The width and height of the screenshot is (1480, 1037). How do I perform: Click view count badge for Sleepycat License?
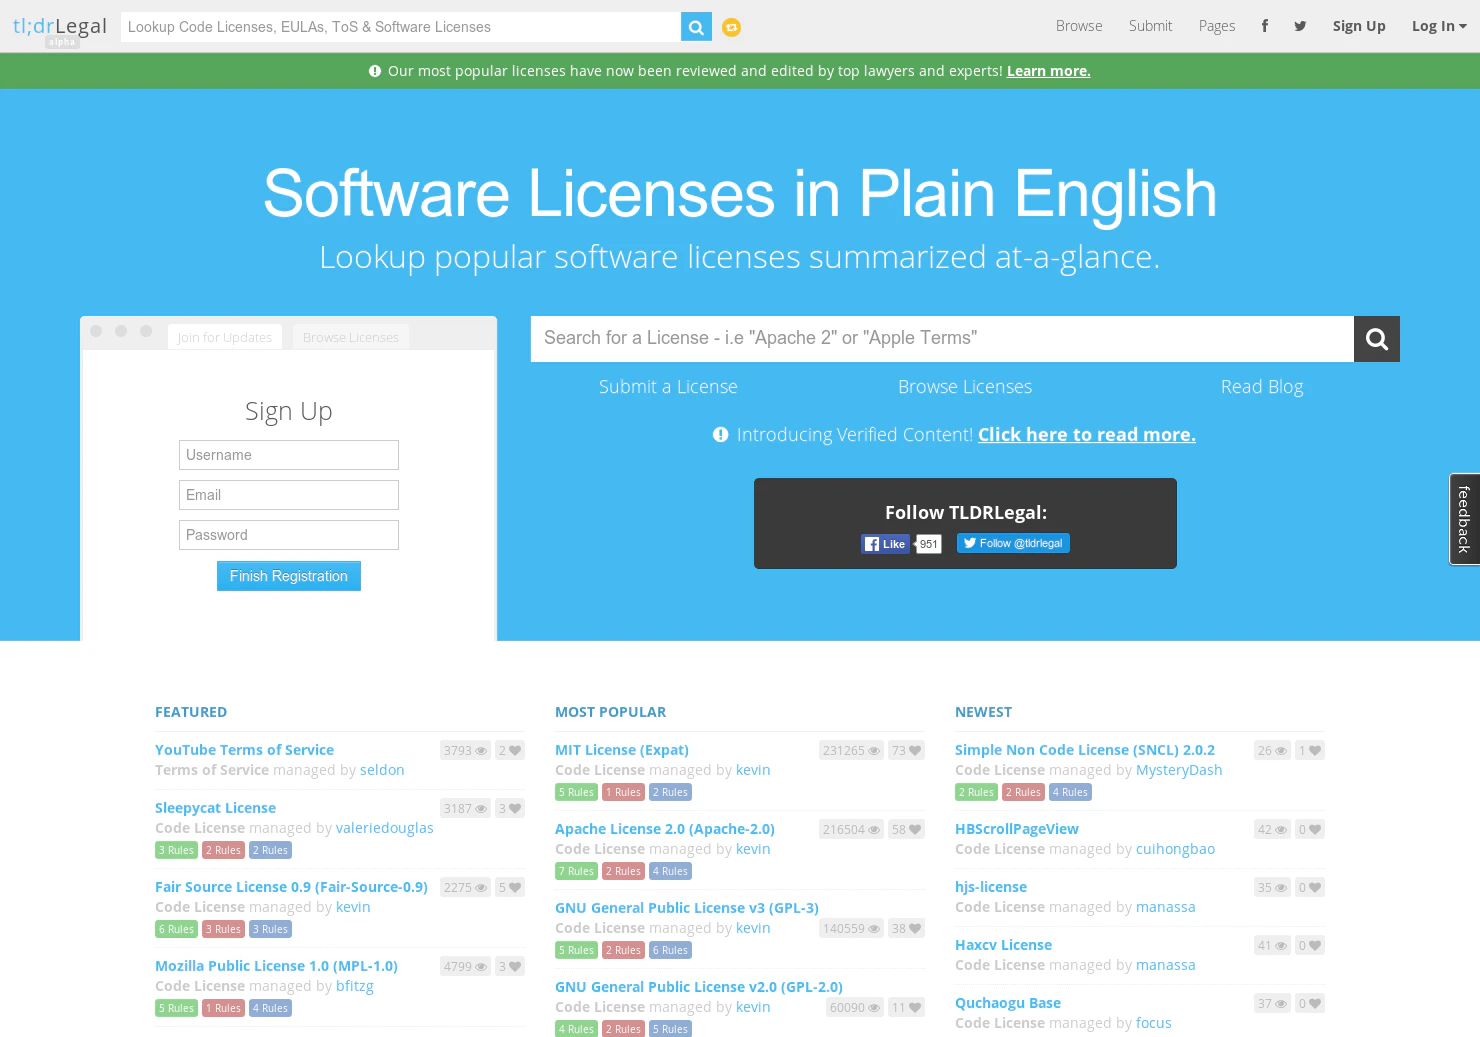(466, 808)
